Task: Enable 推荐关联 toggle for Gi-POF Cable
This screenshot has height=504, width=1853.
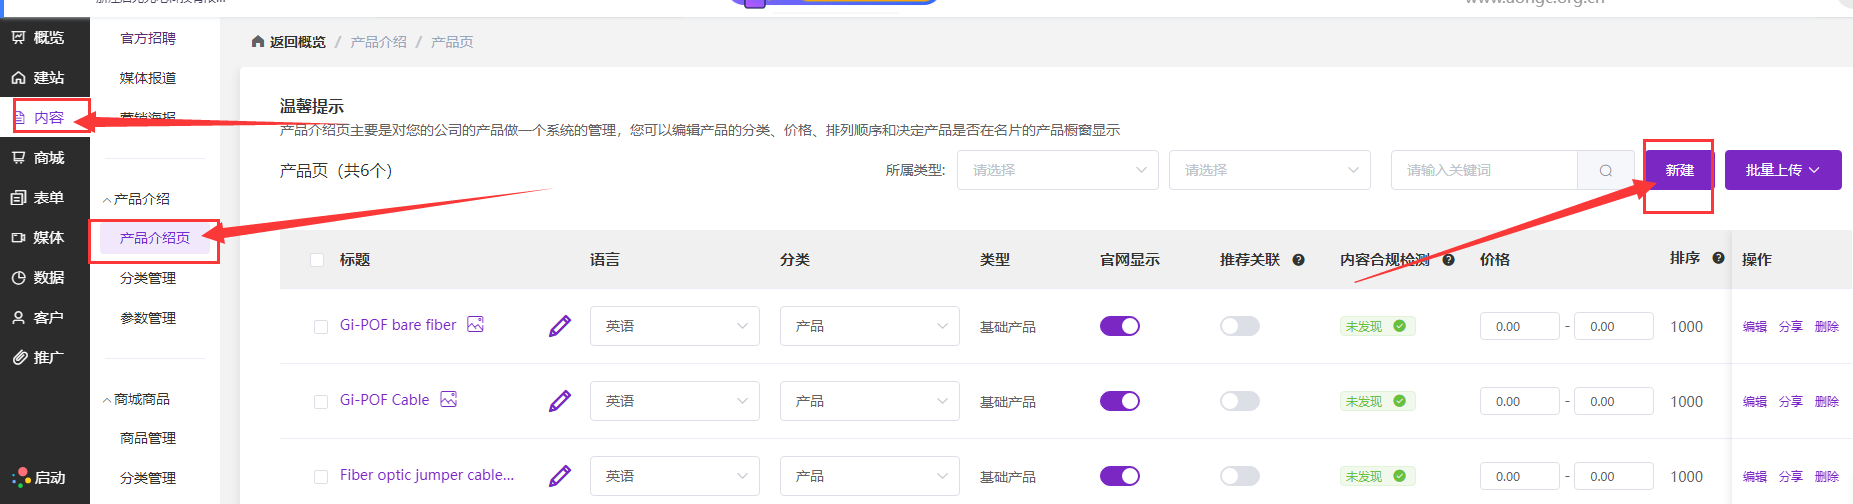Action: point(1239,401)
